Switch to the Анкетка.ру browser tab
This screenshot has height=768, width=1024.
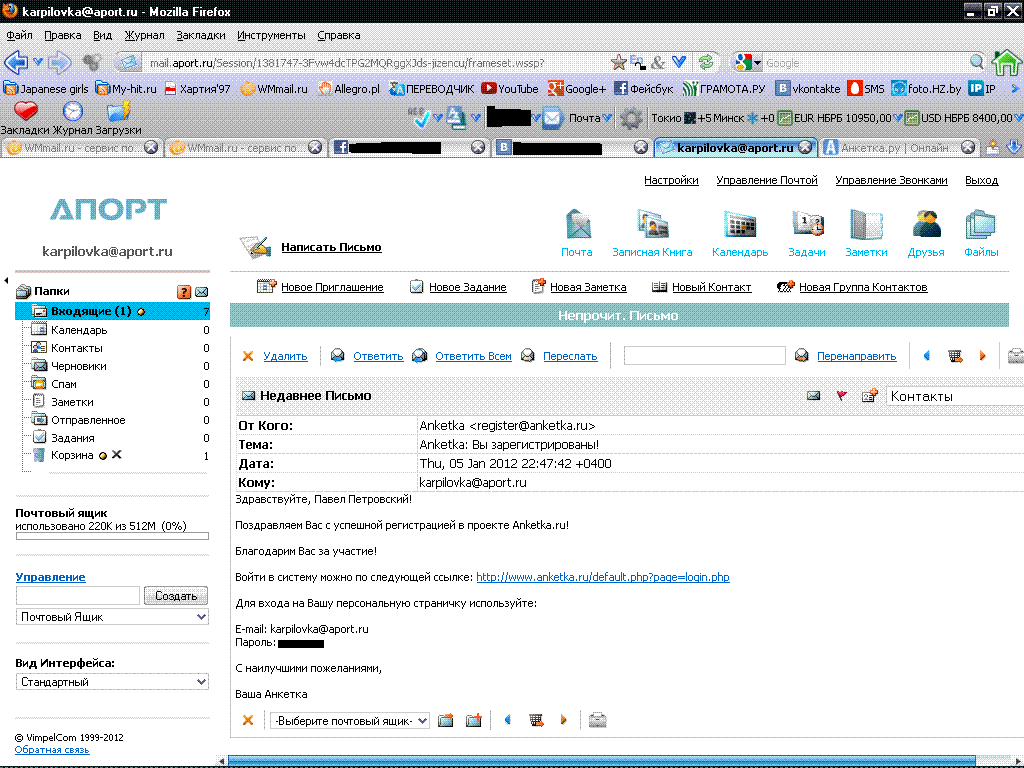(x=897, y=148)
